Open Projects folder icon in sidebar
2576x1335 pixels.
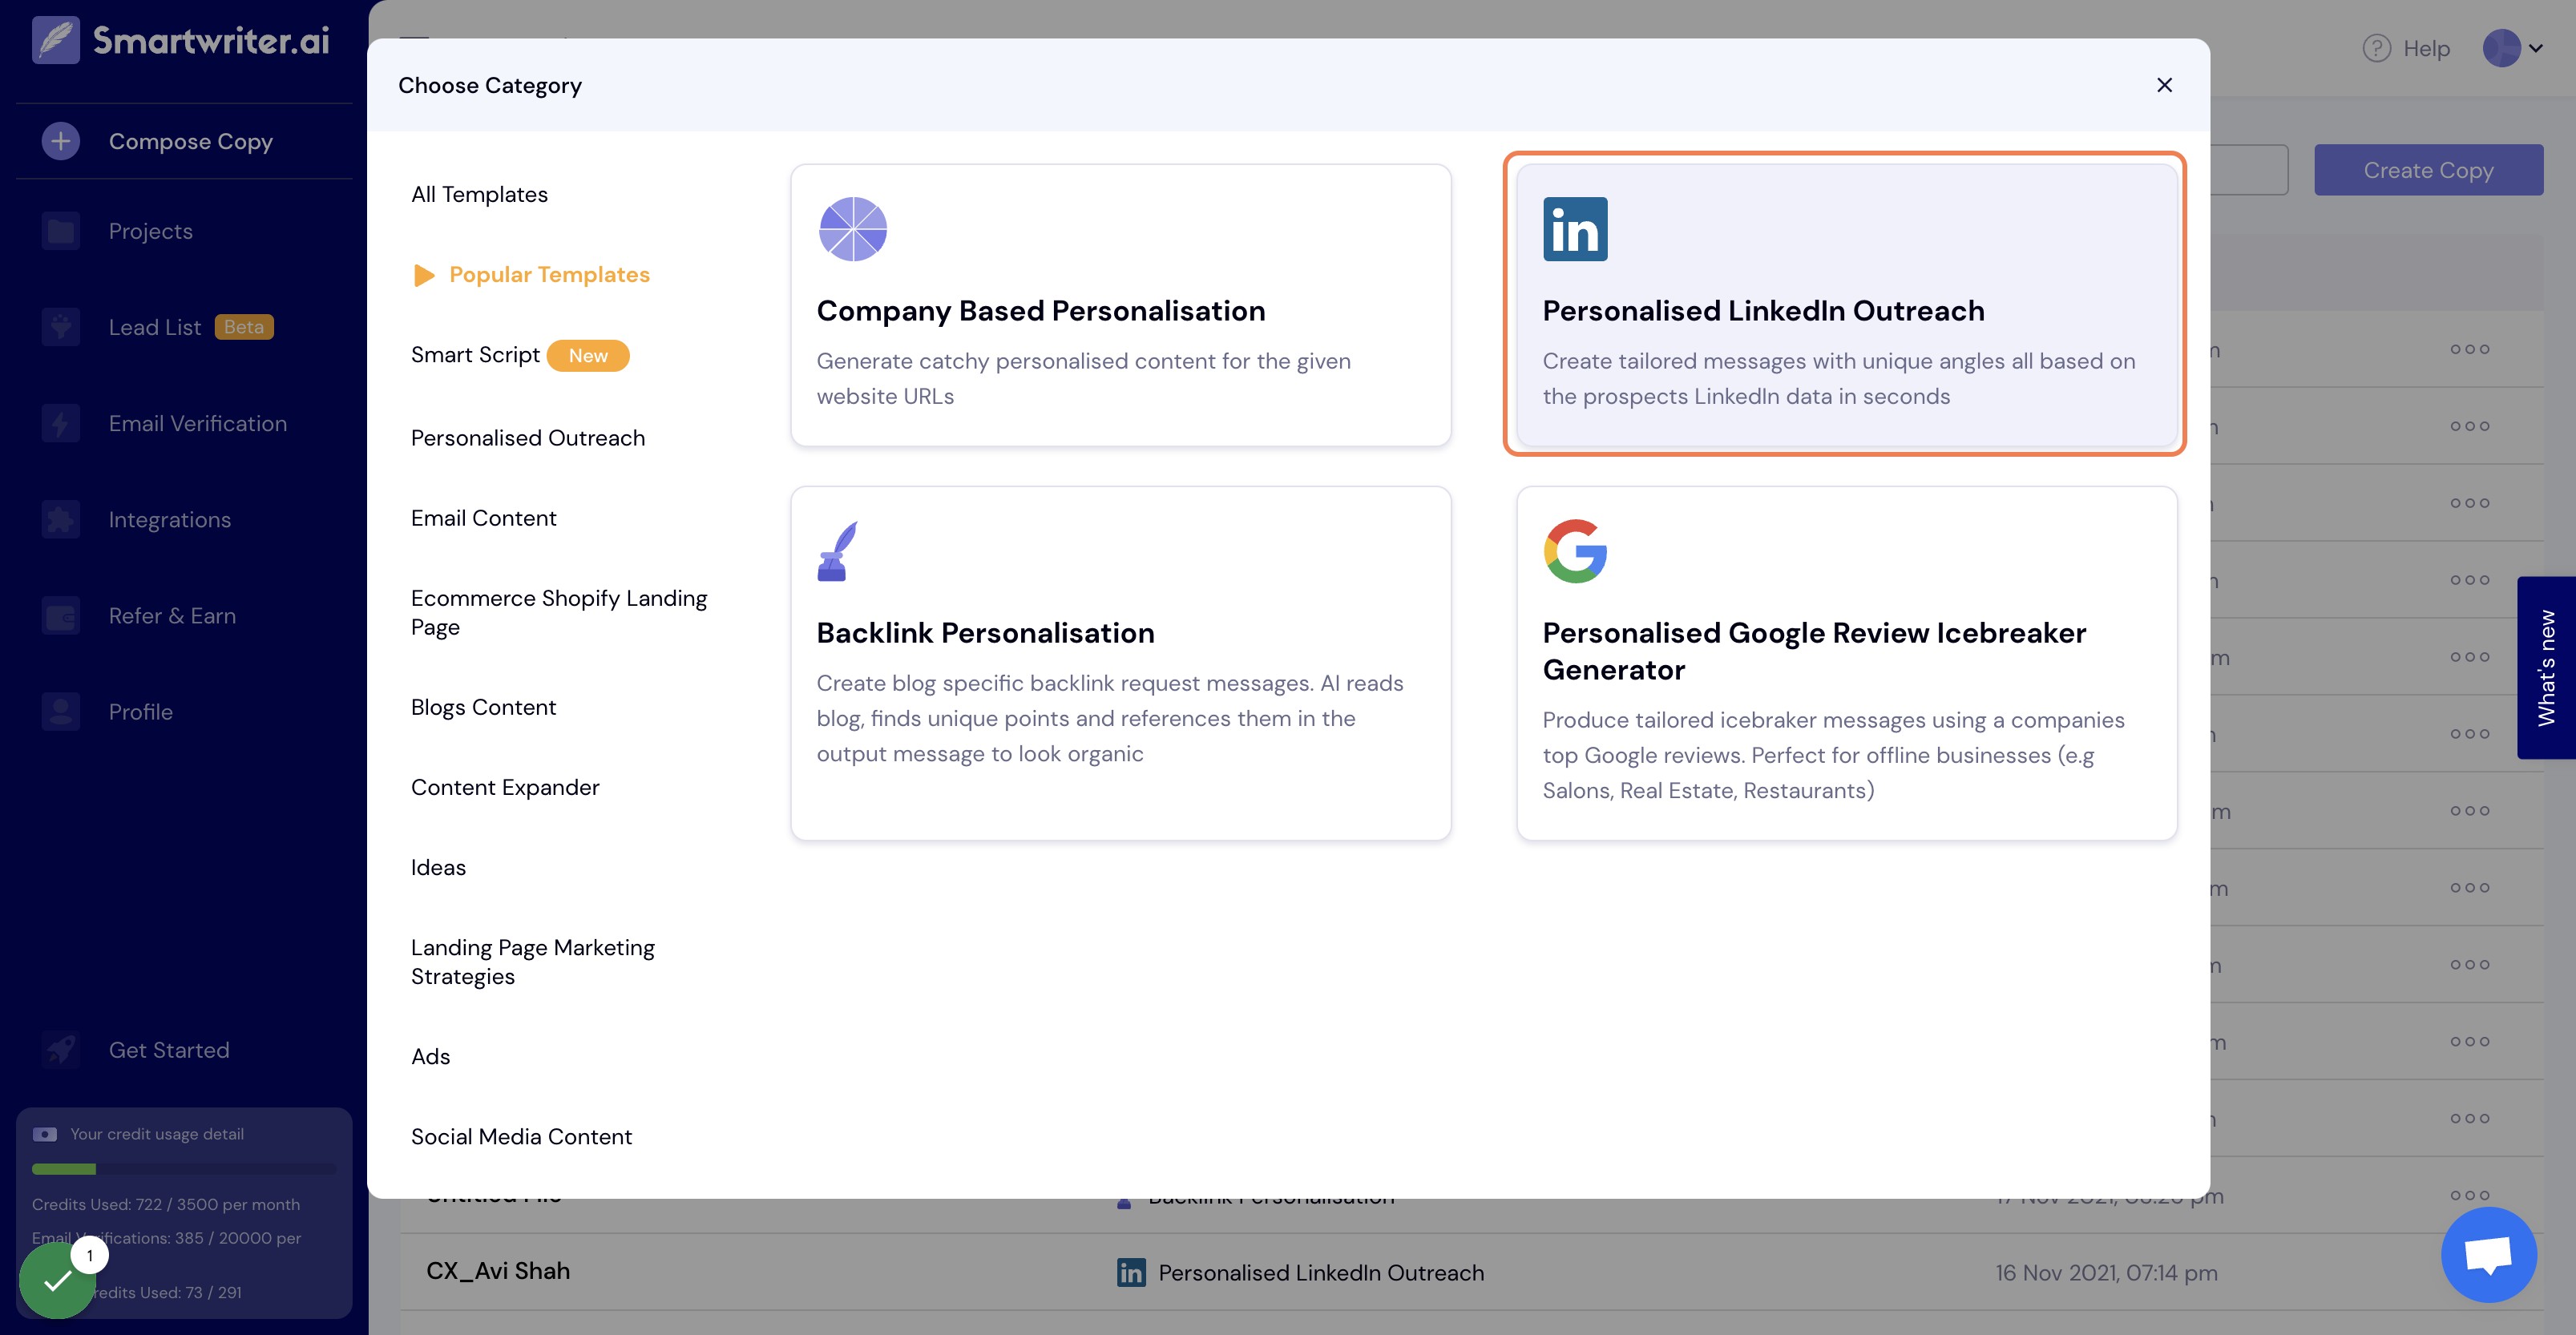[61, 231]
